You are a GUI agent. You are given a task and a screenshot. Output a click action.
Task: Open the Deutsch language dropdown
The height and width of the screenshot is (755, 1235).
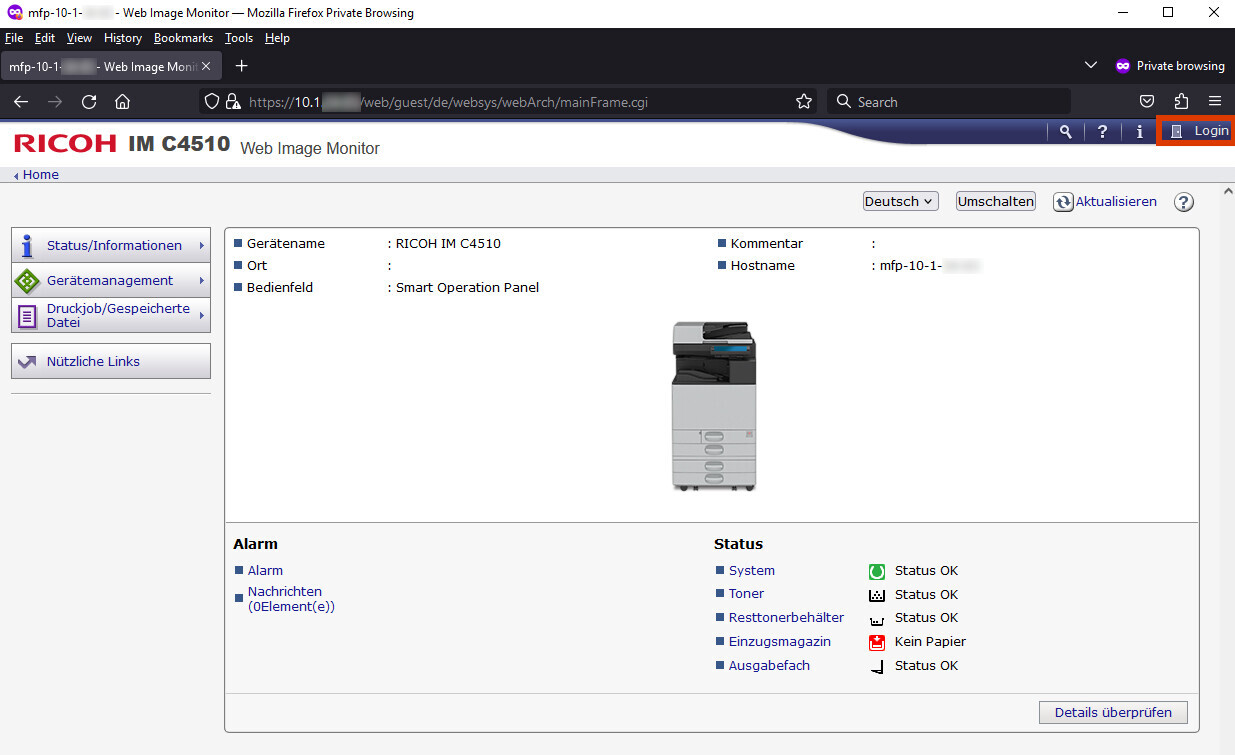coord(901,201)
